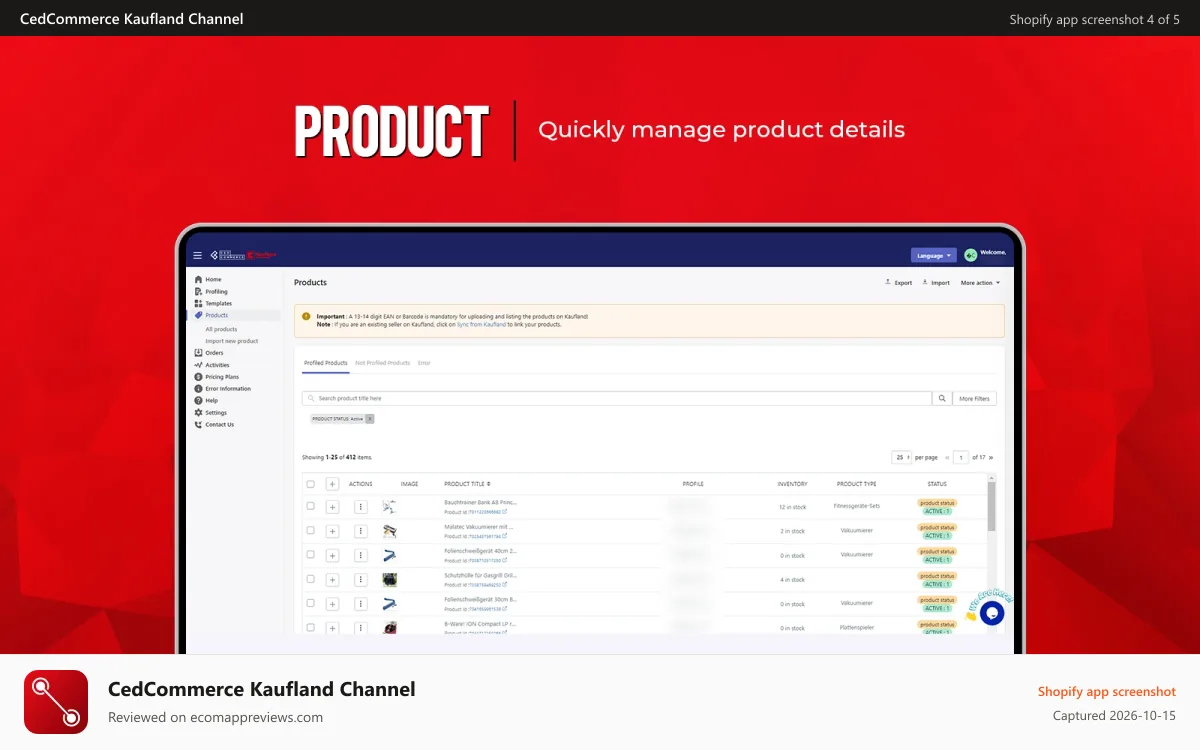Click the Orders sidebar icon
Screen dimensions: 1200x750
[x=198, y=353]
